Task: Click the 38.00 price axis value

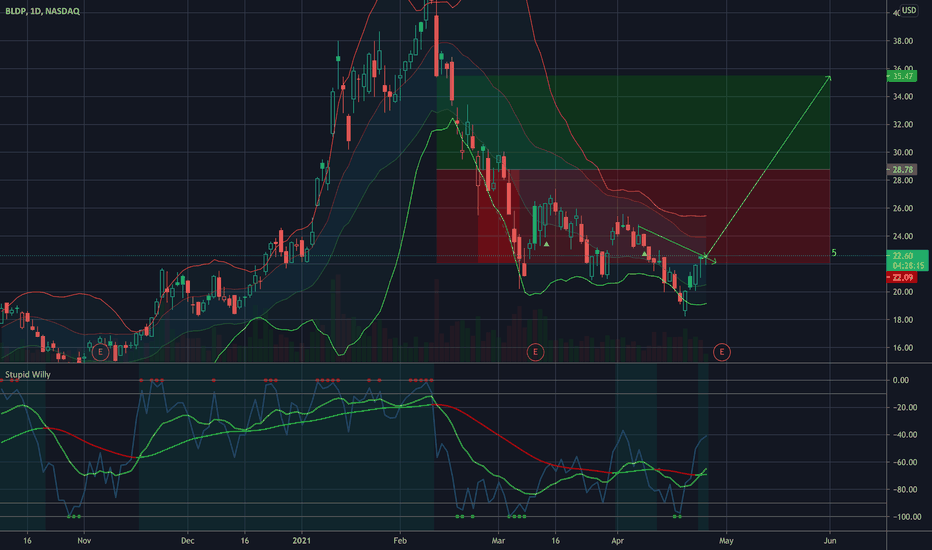Action: 902,41
